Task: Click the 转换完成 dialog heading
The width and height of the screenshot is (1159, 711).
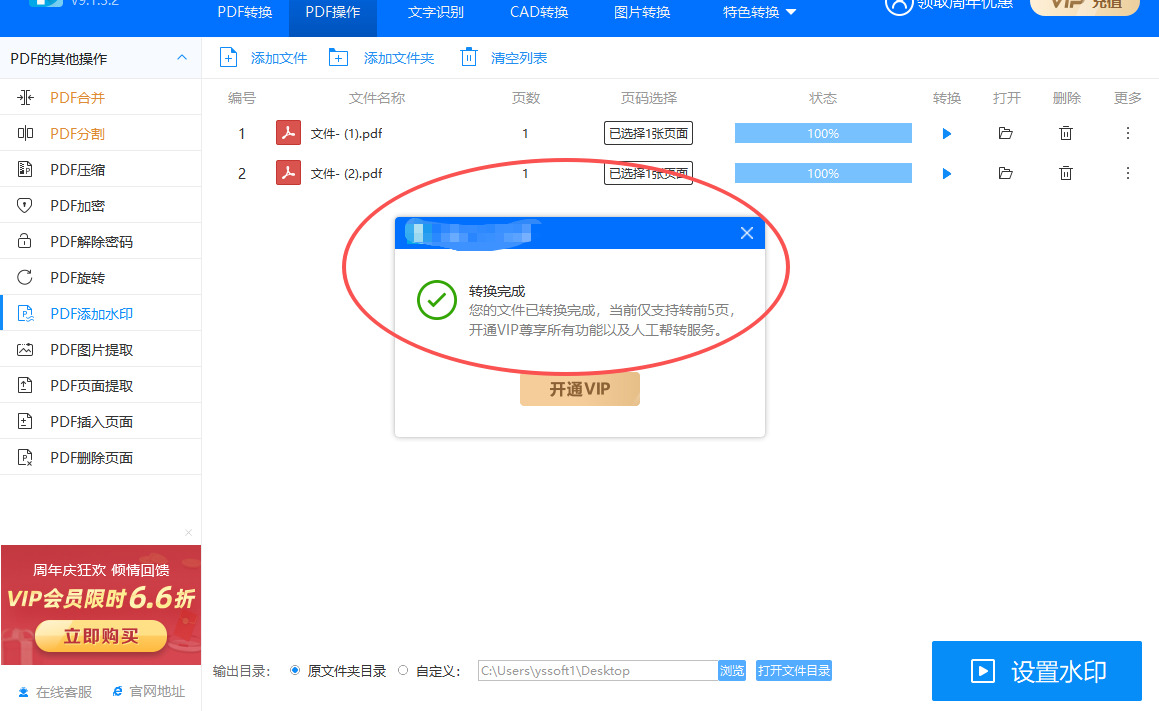Action: pos(497,291)
